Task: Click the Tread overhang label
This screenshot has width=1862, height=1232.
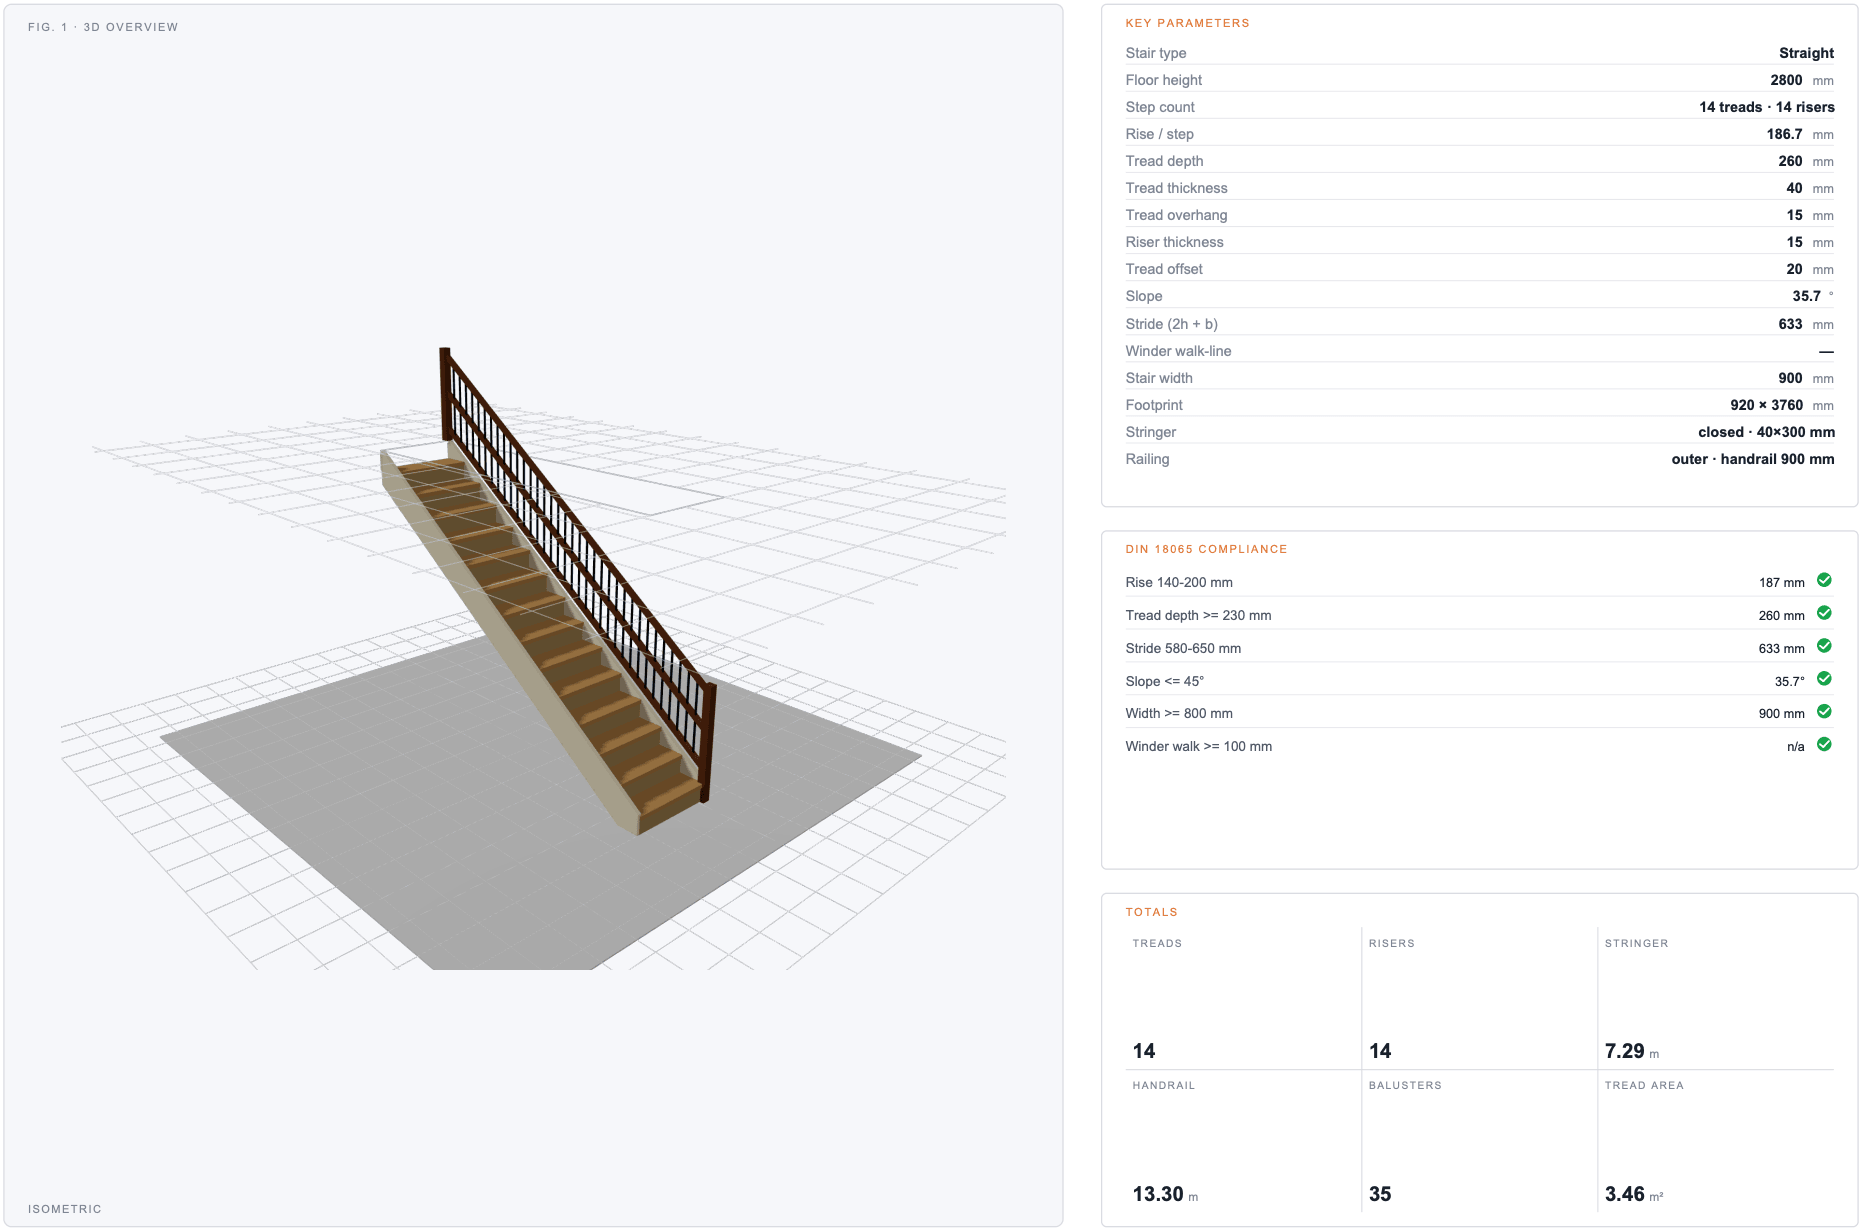Action: click(x=1176, y=215)
